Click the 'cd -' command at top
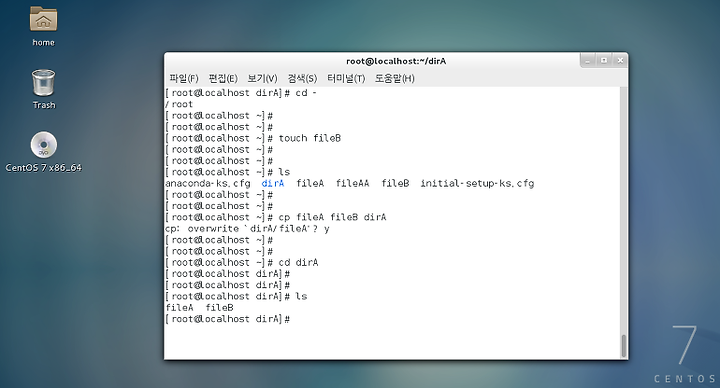 (306, 93)
